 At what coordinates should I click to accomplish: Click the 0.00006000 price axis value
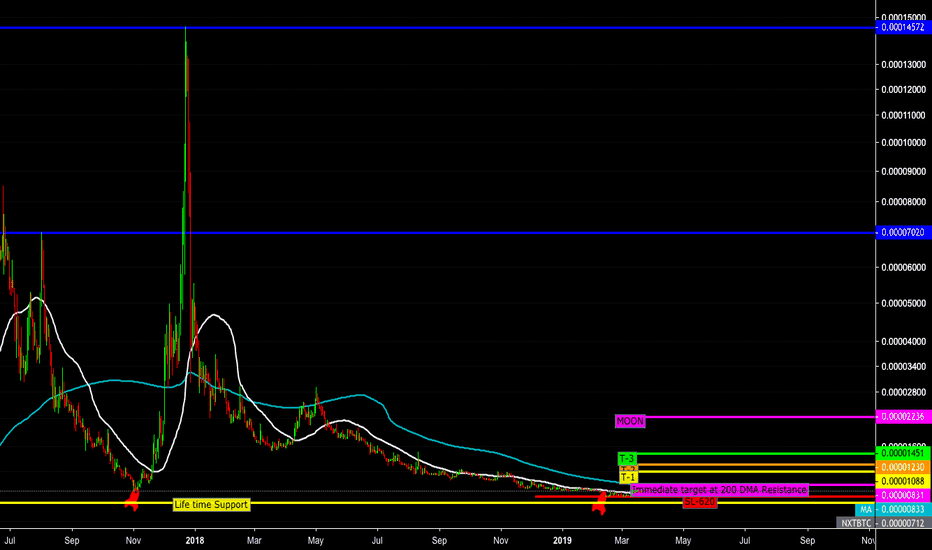(903, 268)
